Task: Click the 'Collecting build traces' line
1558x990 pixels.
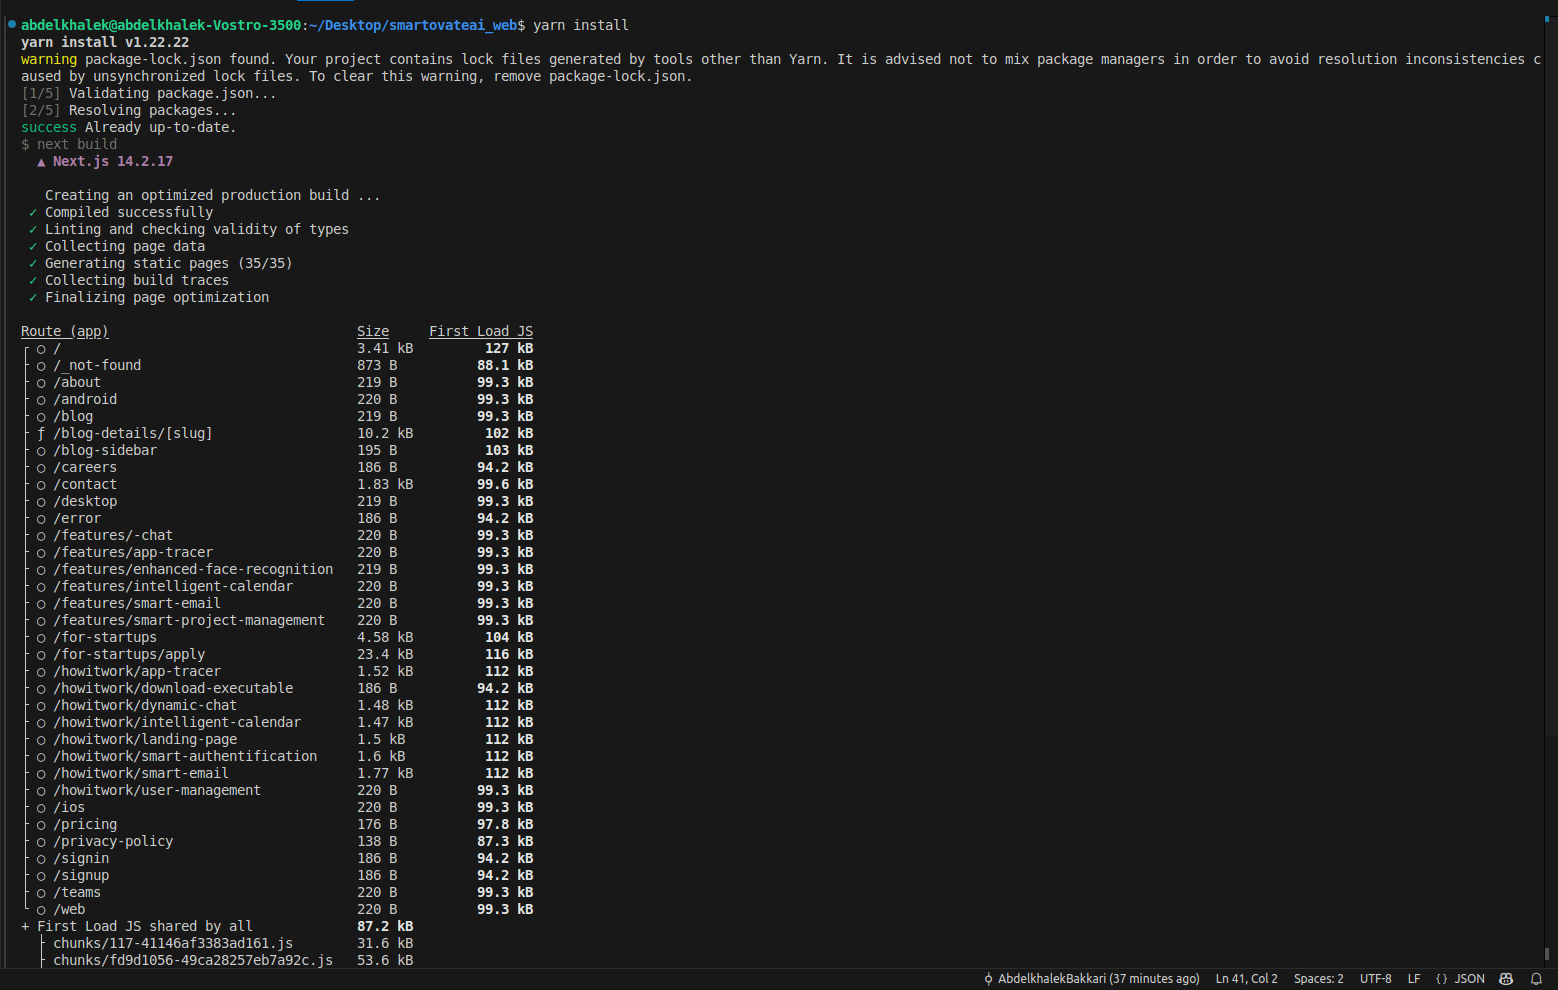Action: (137, 280)
